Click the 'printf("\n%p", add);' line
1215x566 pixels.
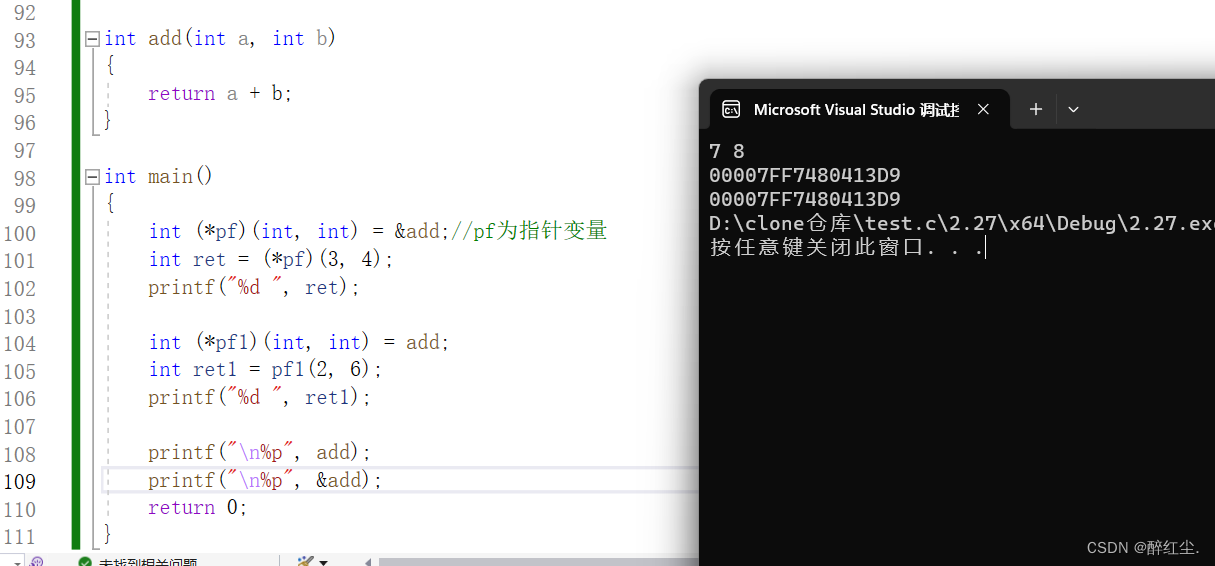(x=259, y=452)
